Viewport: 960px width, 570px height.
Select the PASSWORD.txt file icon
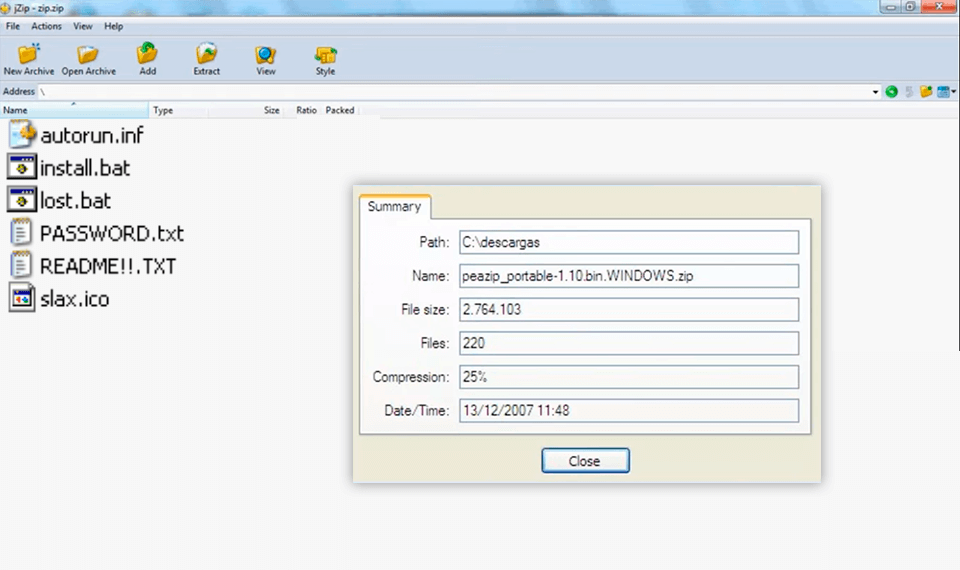(x=21, y=233)
